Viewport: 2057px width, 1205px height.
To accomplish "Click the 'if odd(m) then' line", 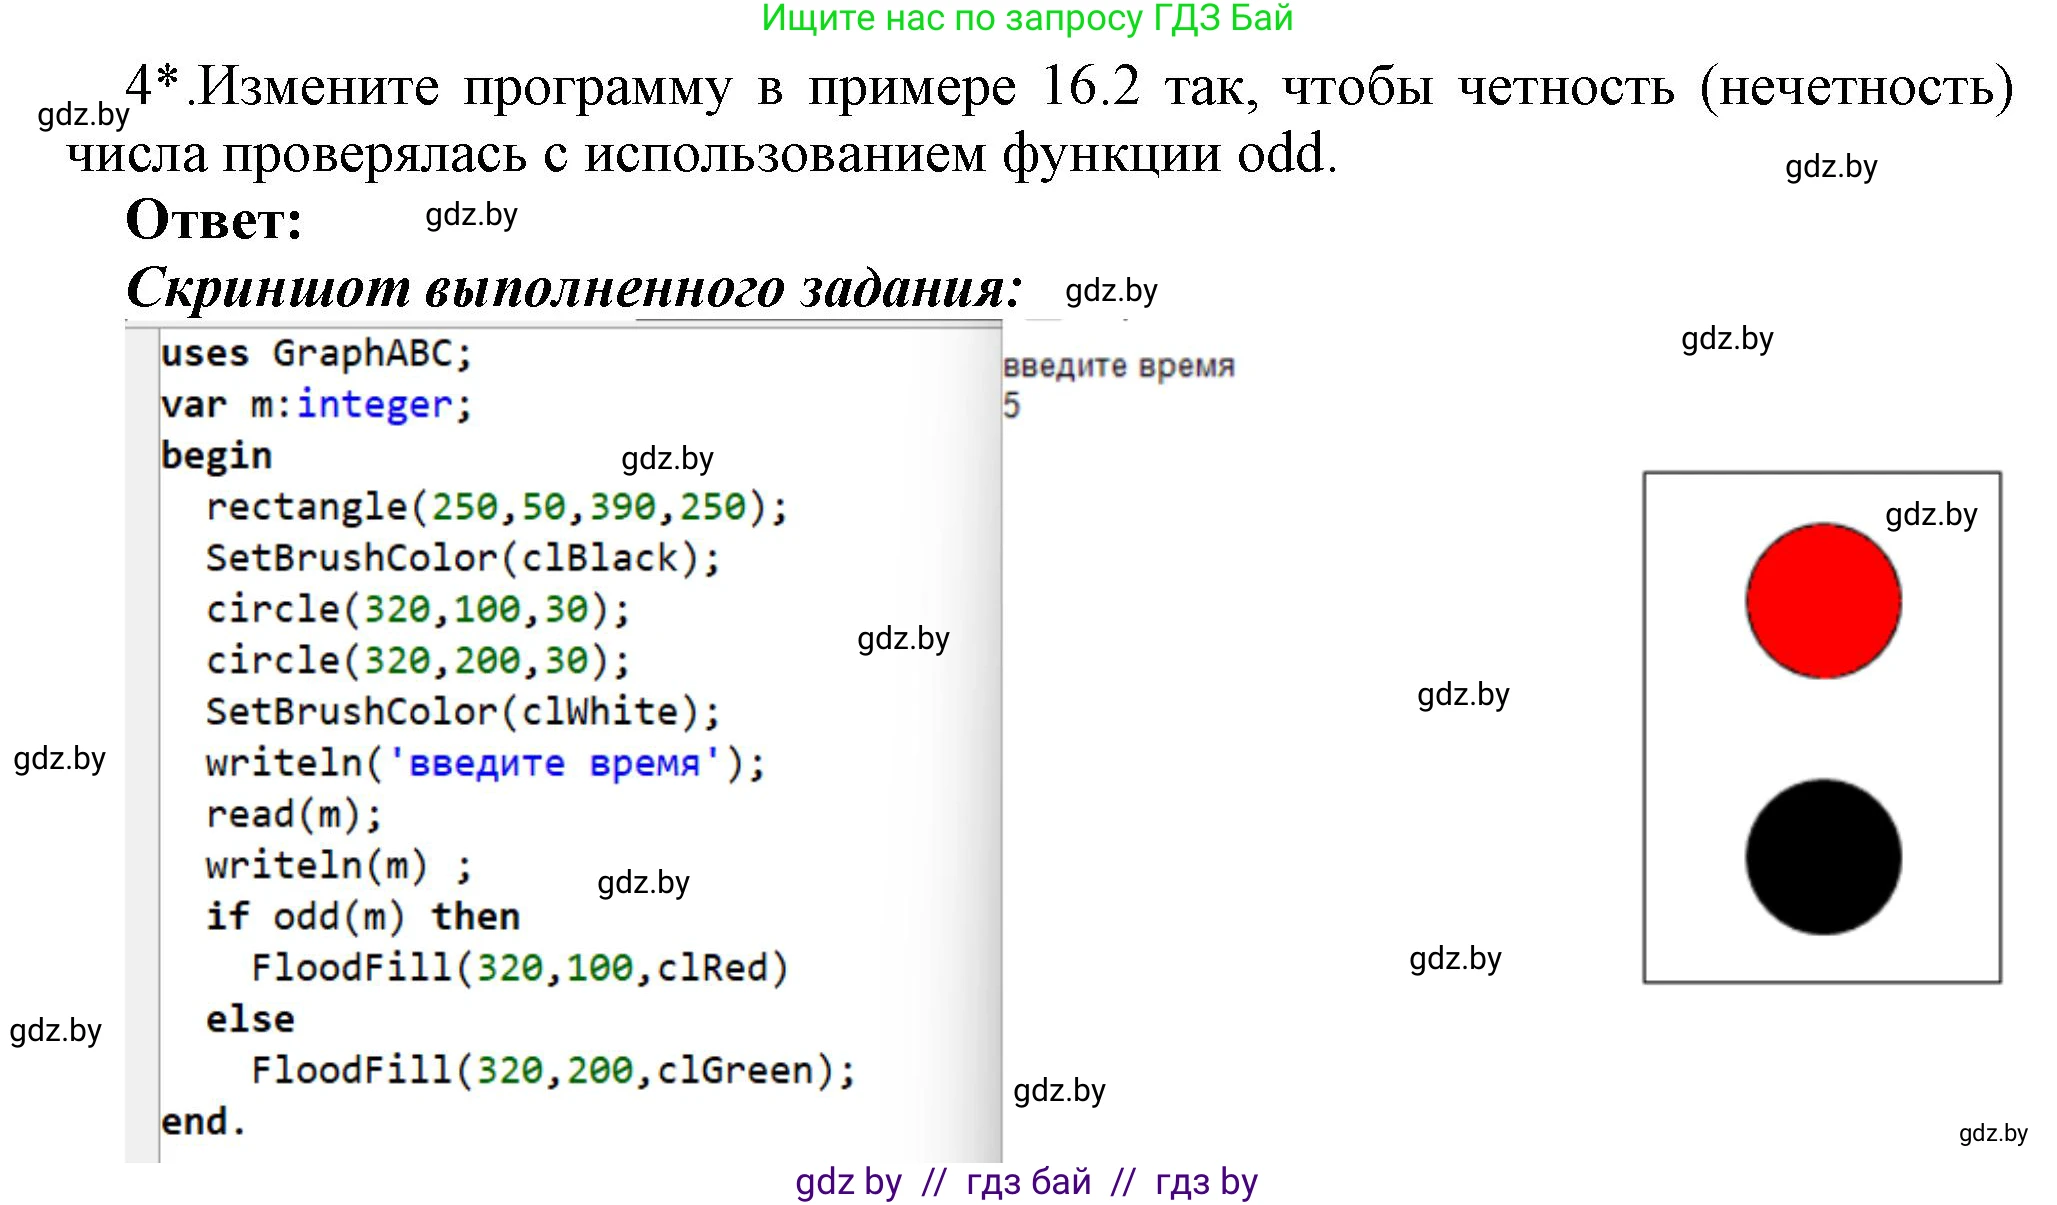I will coord(362,916).
